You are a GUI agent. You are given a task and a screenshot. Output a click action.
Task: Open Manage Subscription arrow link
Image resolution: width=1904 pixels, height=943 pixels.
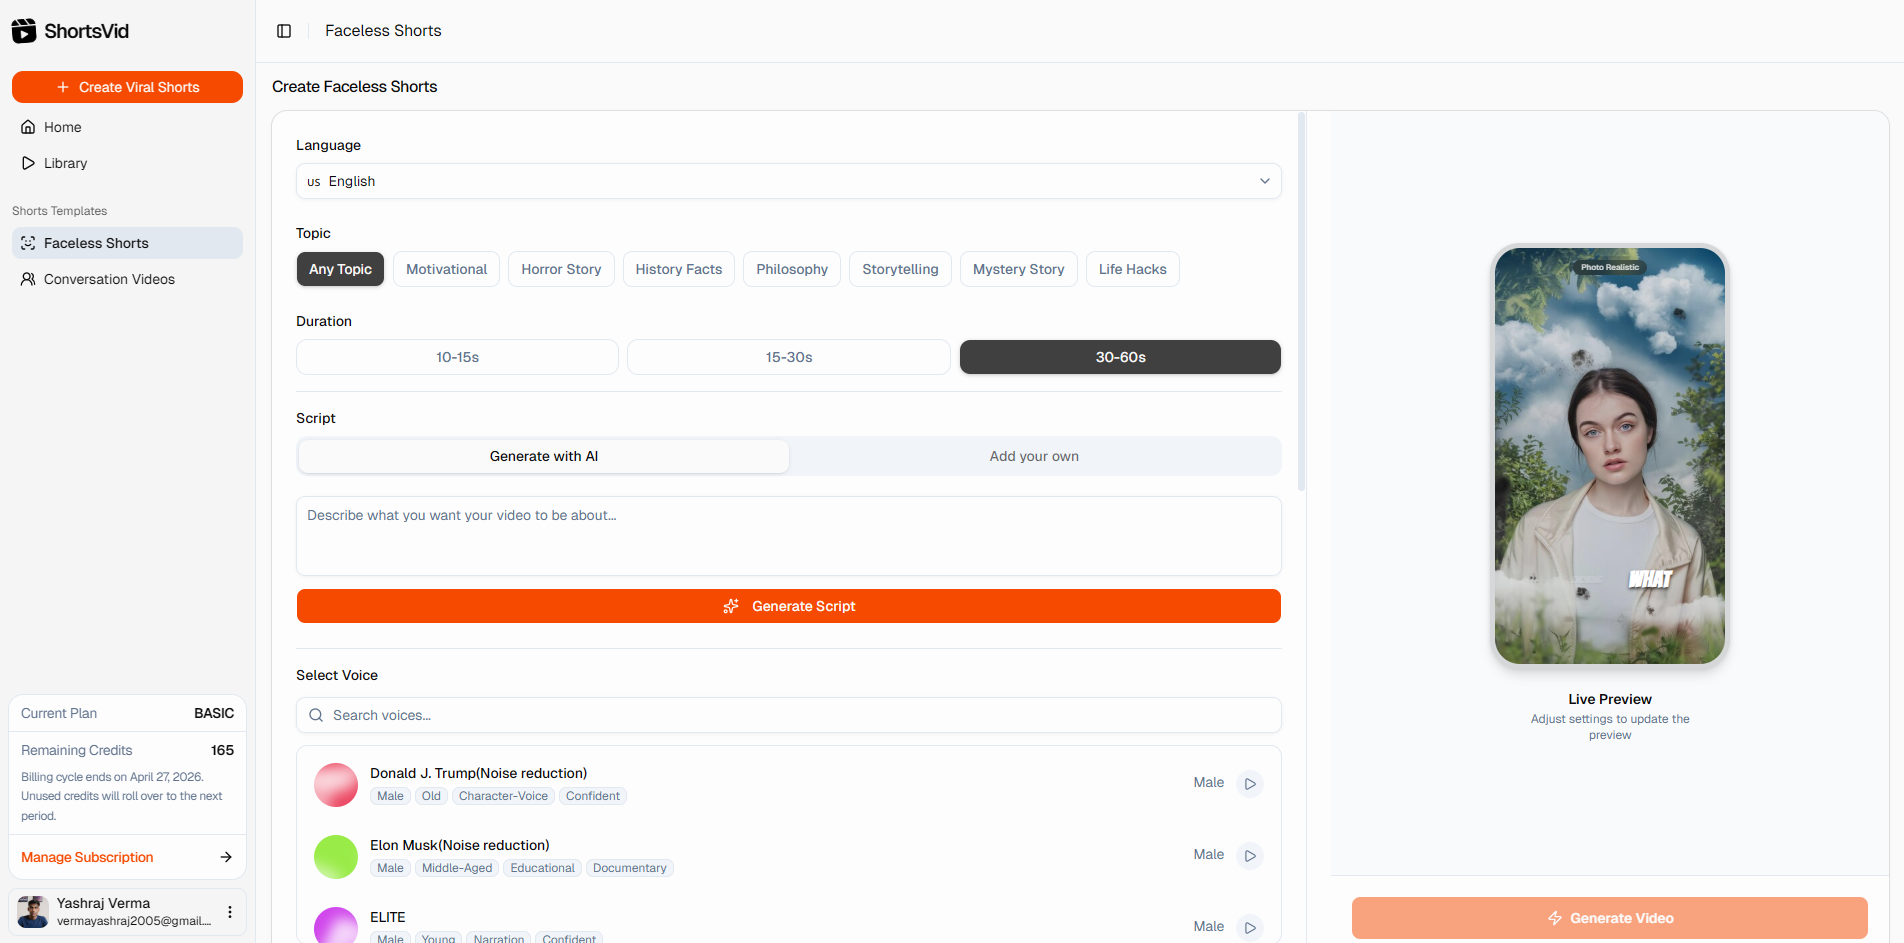[226, 857]
